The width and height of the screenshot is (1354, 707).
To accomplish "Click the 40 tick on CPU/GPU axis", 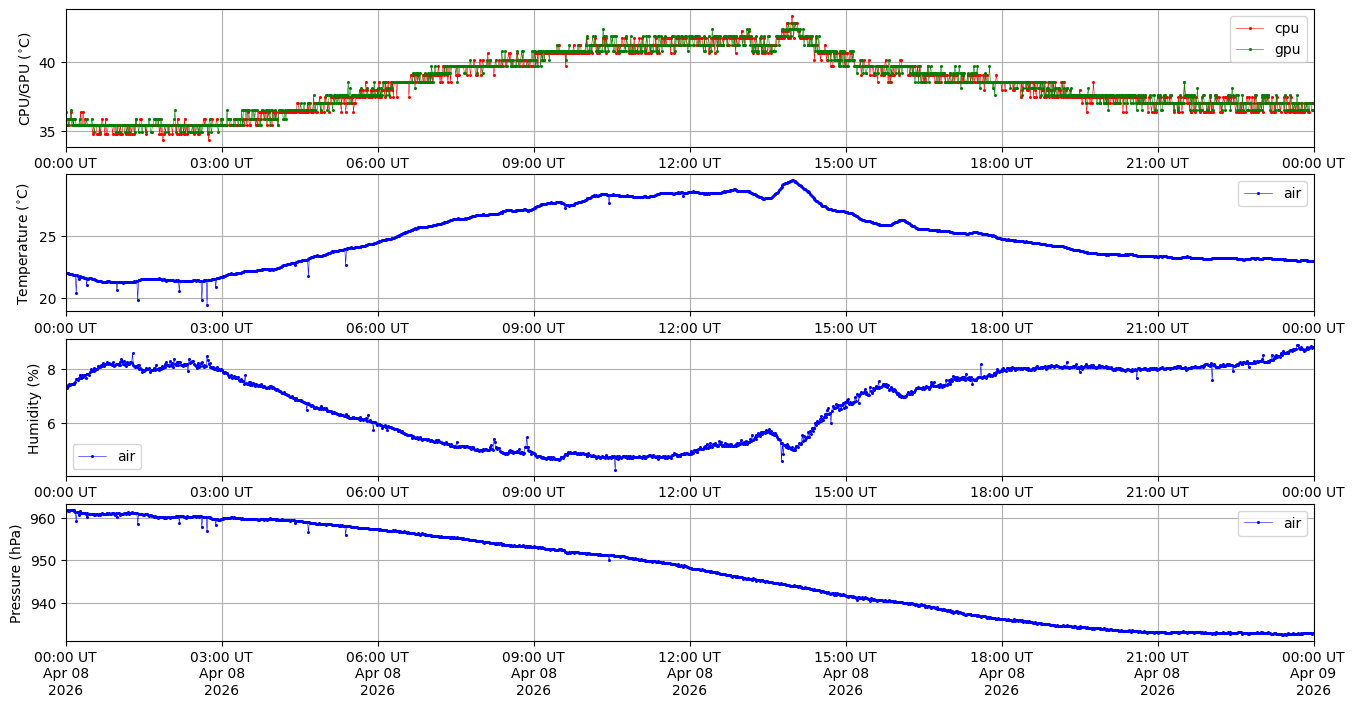I will [49, 62].
